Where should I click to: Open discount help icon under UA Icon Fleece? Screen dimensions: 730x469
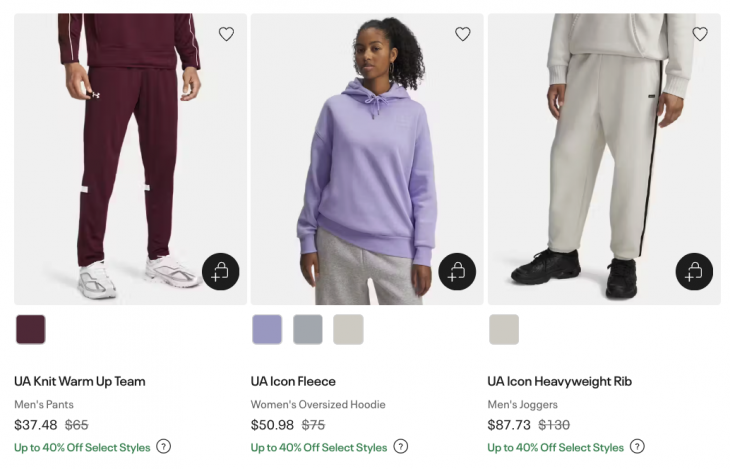(401, 447)
